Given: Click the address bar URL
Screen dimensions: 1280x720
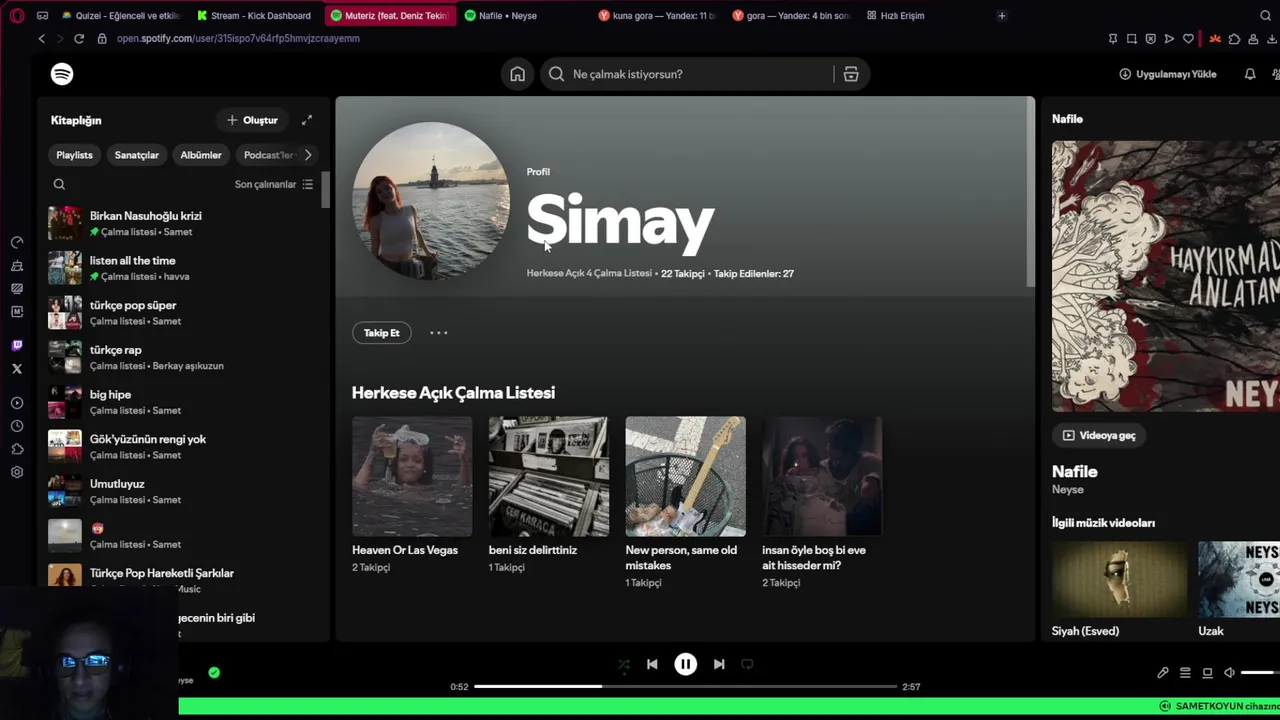Looking at the screenshot, I should [238, 38].
